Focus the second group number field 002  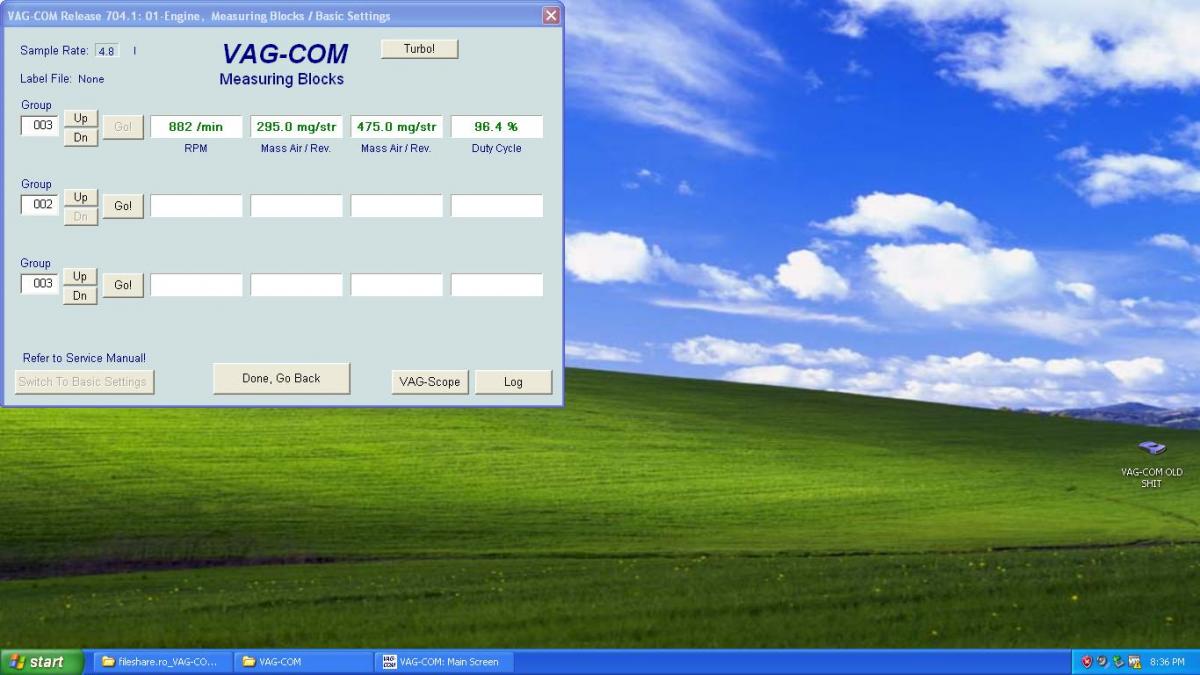[40, 205]
